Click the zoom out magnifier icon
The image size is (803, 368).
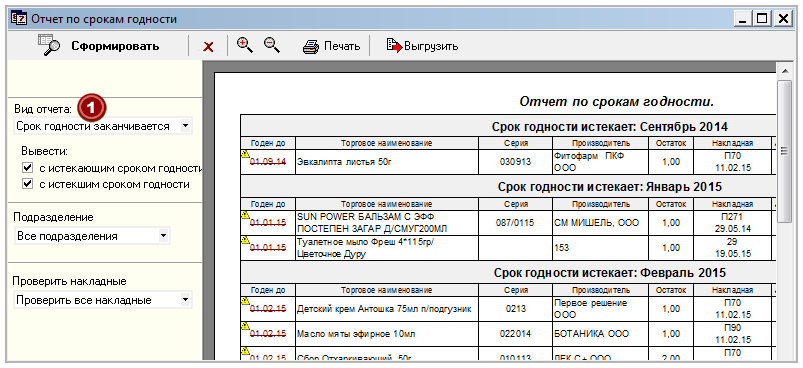pyautogui.click(x=272, y=45)
